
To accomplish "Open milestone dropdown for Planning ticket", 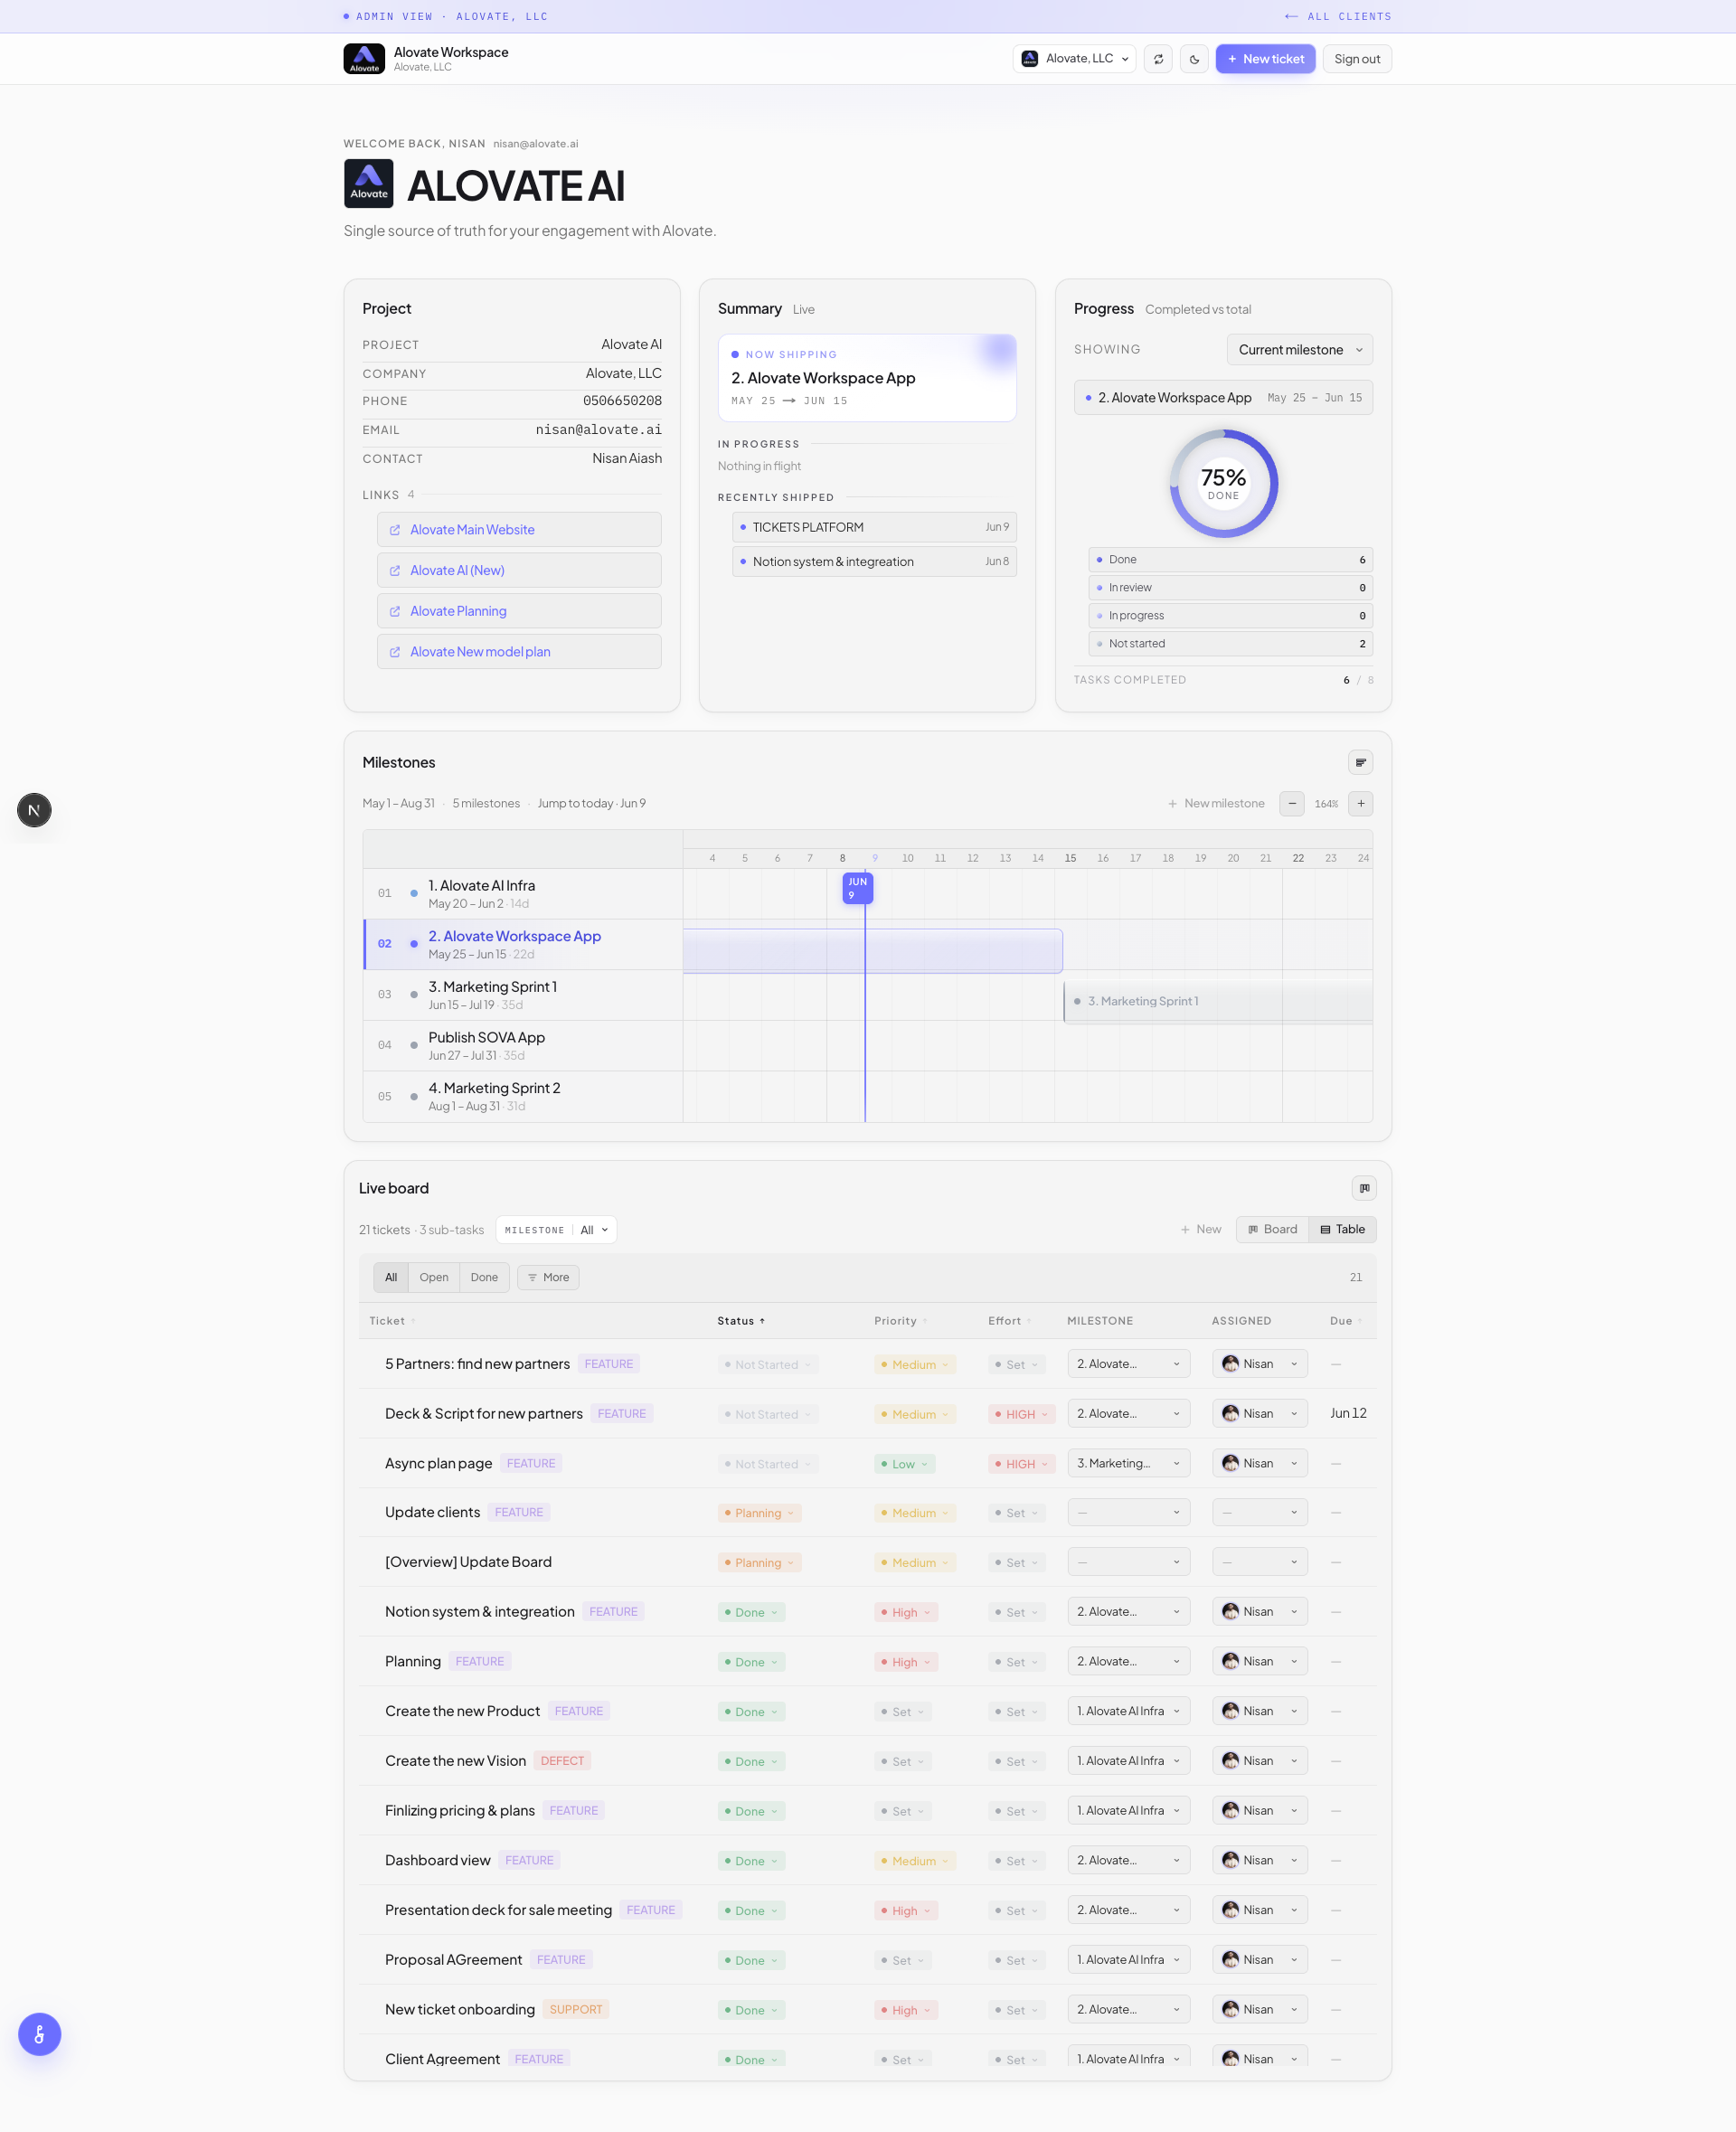I will pos(1128,1661).
